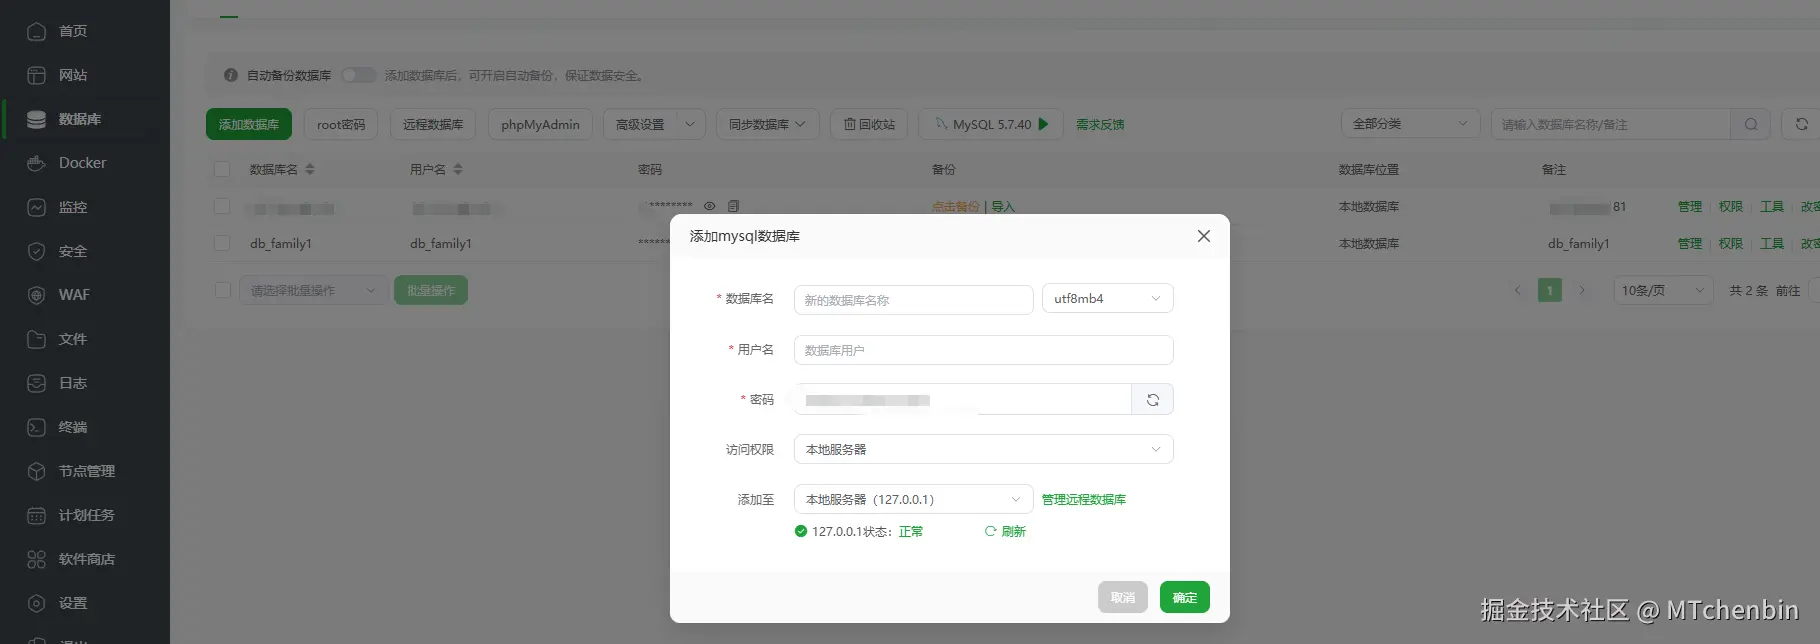
Task: Click the 需求反馈 feedback link
Action: [x=1100, y=125]
